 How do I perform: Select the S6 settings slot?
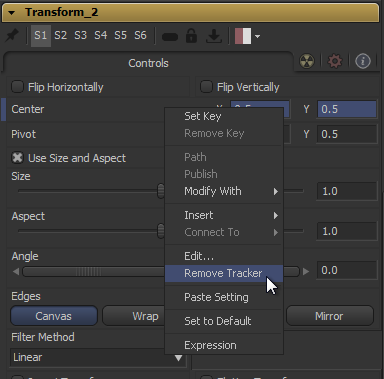140,35
